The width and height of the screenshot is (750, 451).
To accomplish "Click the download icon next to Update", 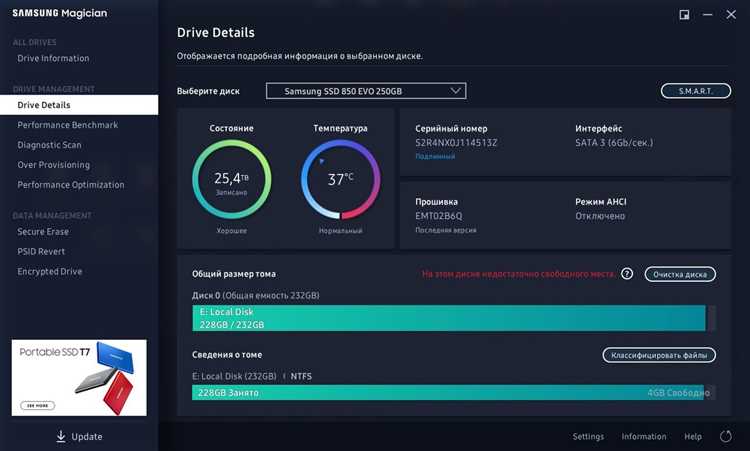I will pos(61,436).
